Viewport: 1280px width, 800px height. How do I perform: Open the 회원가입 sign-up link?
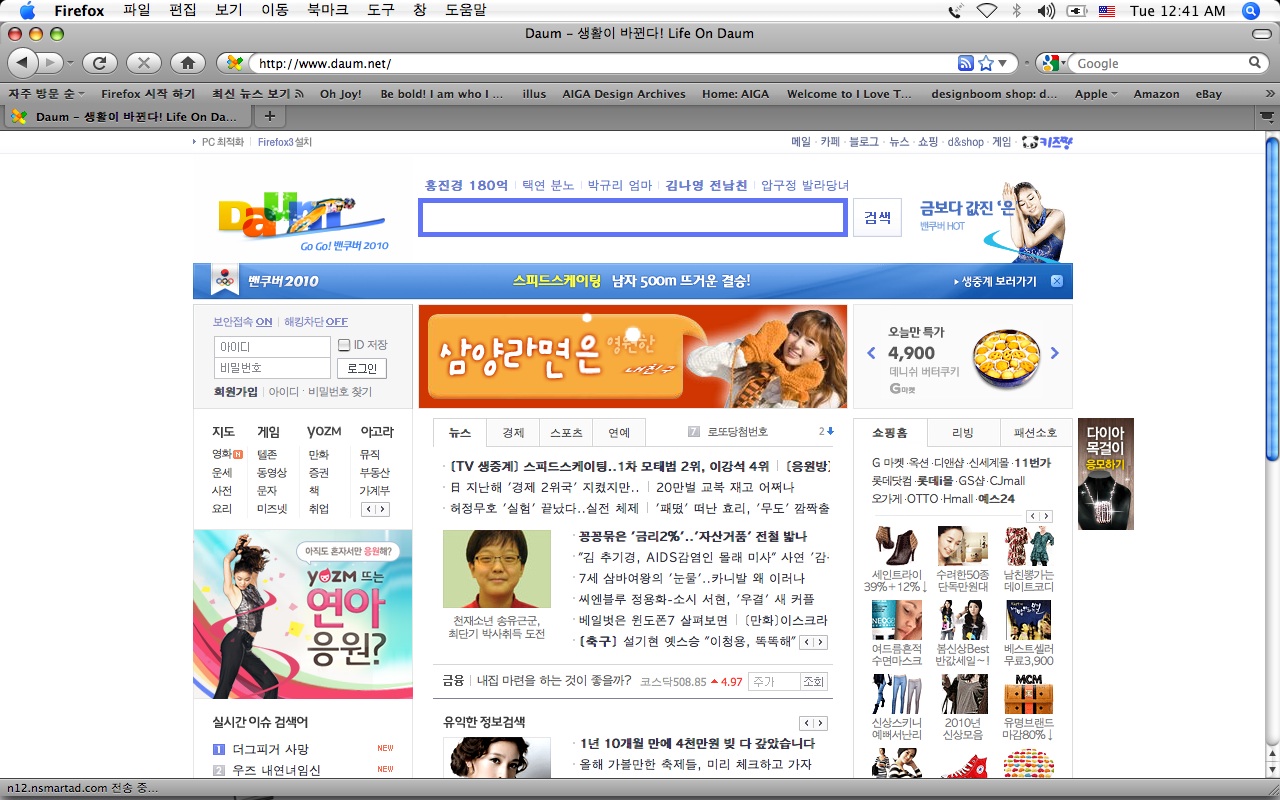[235, 392]
